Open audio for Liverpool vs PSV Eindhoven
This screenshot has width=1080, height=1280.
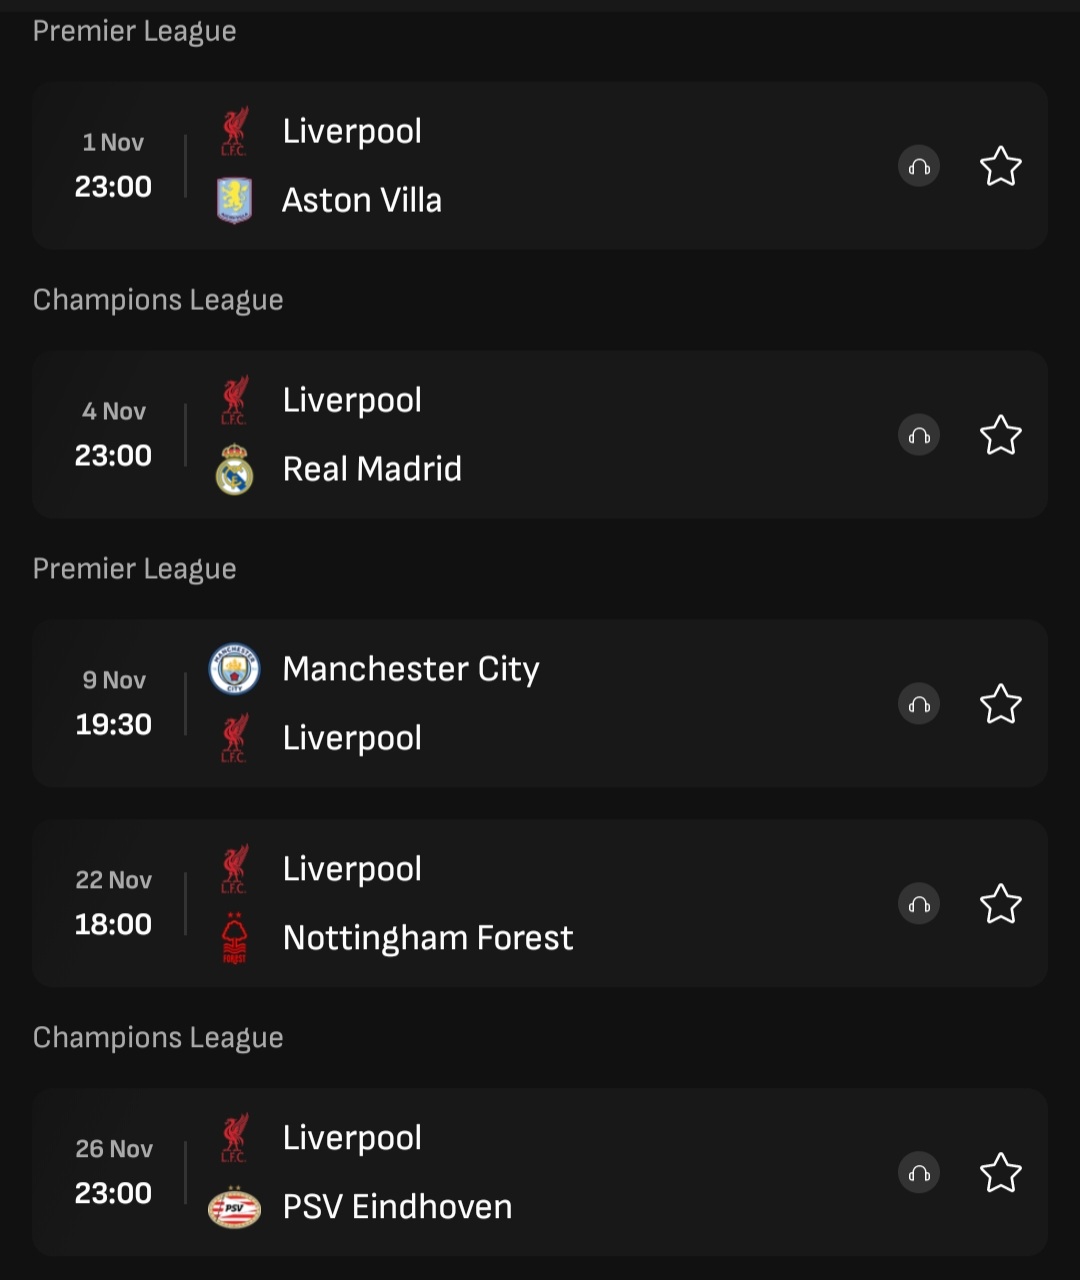tap(919, 1173)
